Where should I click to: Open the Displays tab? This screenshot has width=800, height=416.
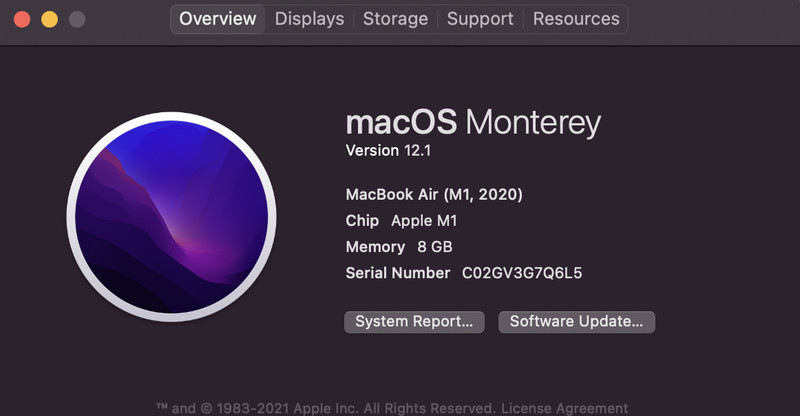coord(309,19)
